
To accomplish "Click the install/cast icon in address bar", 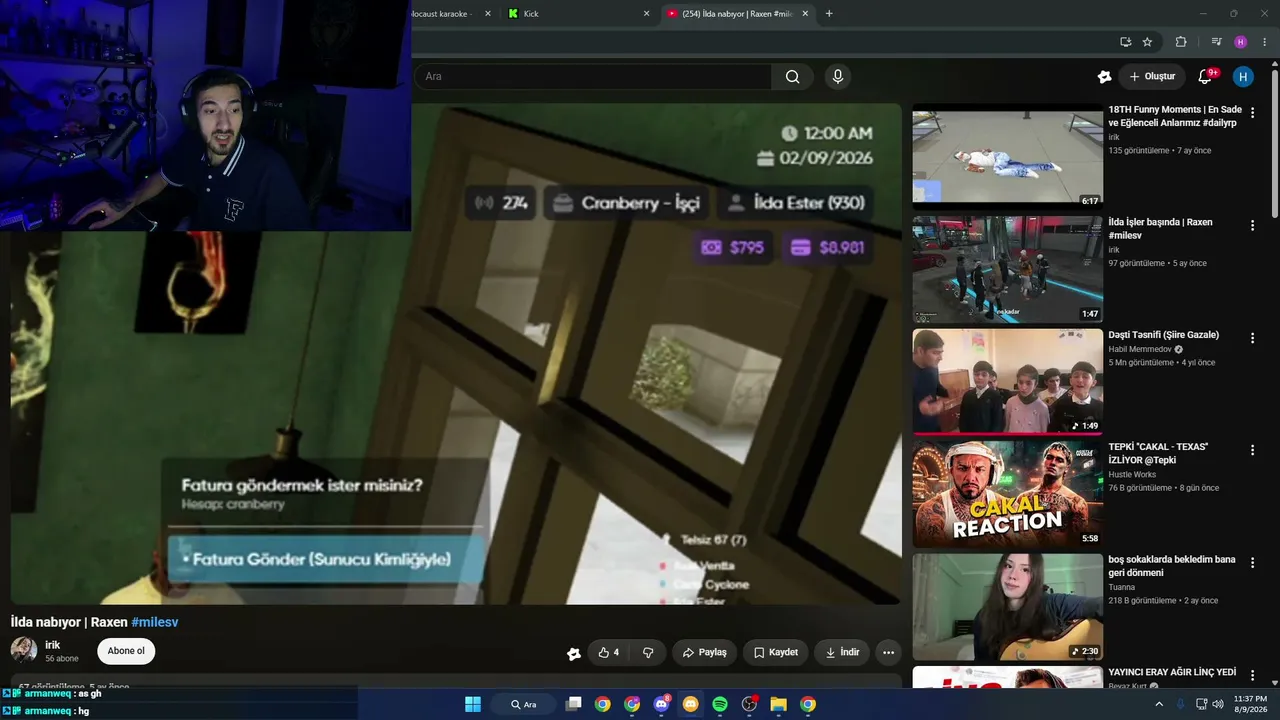I will pyautogui.click(x=1125, y=42).
